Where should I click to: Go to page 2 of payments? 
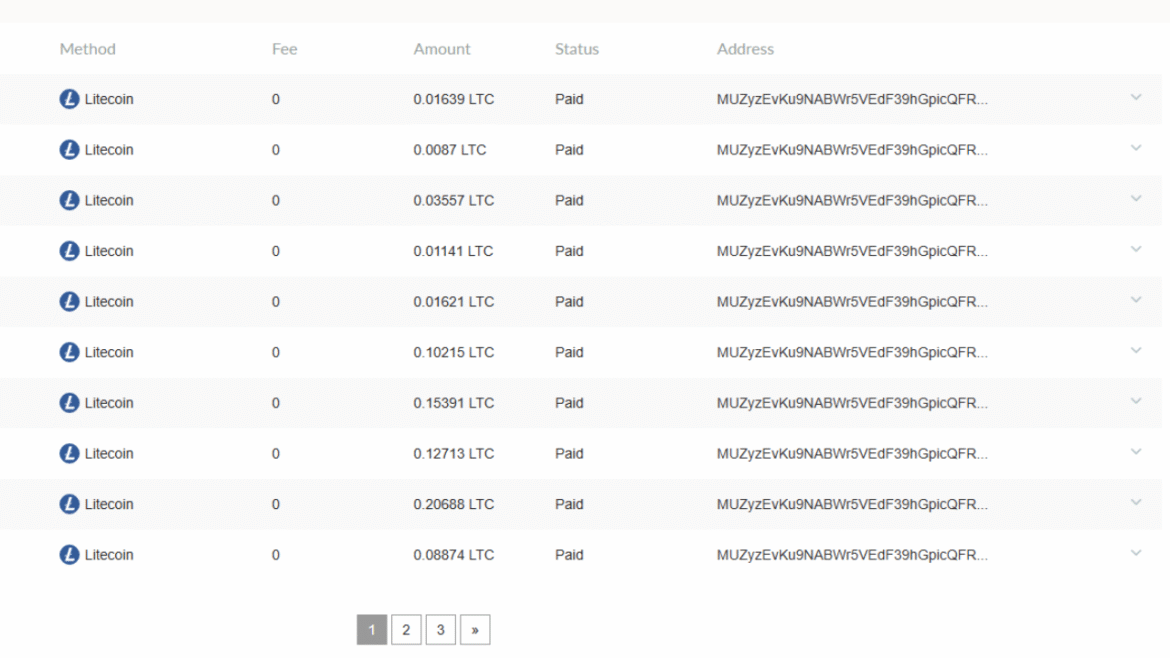(406, 630)
